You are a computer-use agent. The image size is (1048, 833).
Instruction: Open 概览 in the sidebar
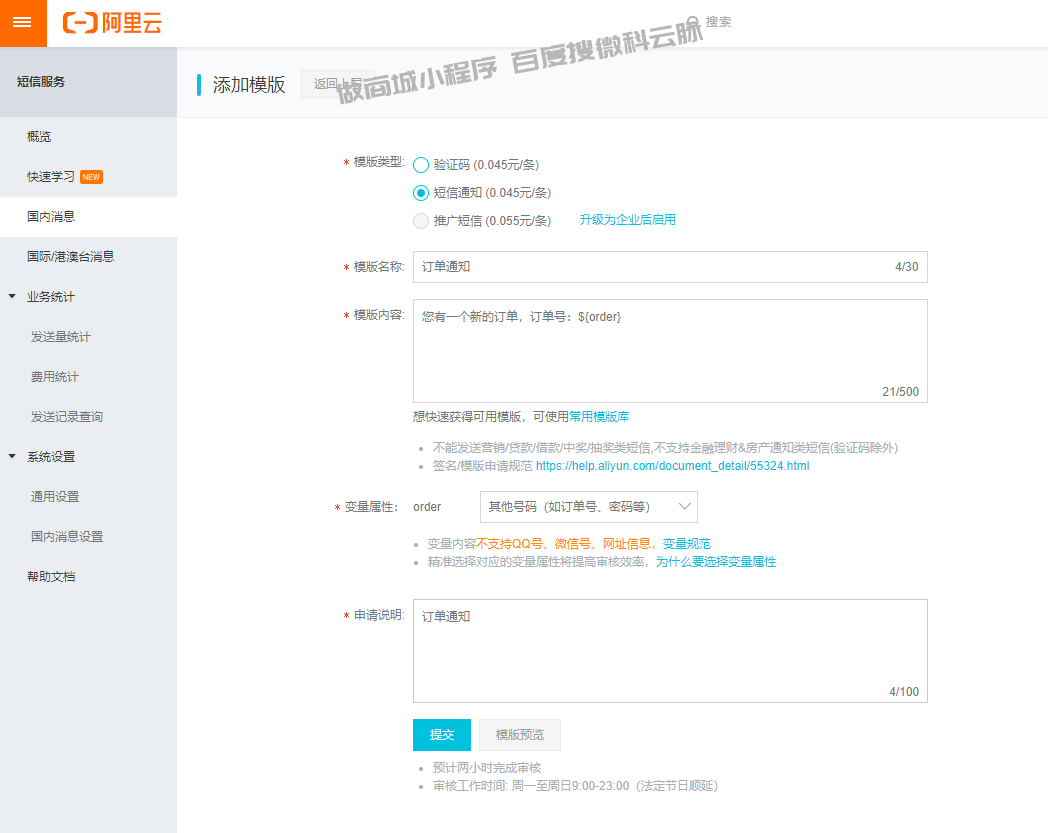(39, 136)
